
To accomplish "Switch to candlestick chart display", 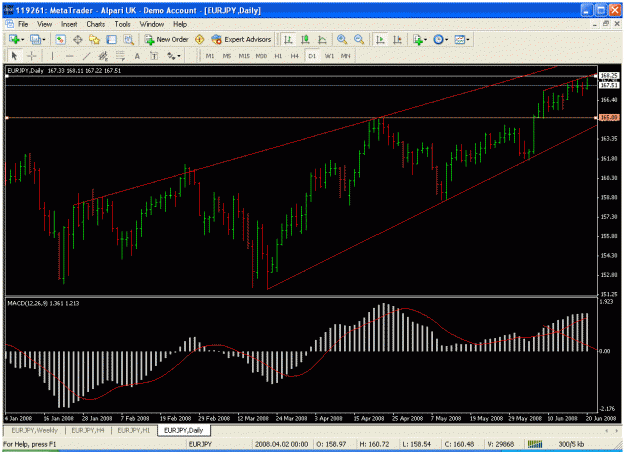I will click(x=305, y=39).
